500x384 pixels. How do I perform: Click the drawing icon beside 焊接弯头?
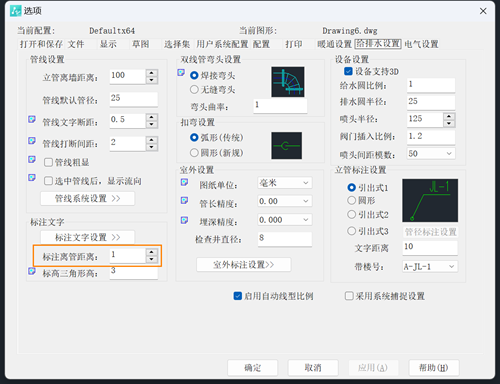[x=181, y=73]
